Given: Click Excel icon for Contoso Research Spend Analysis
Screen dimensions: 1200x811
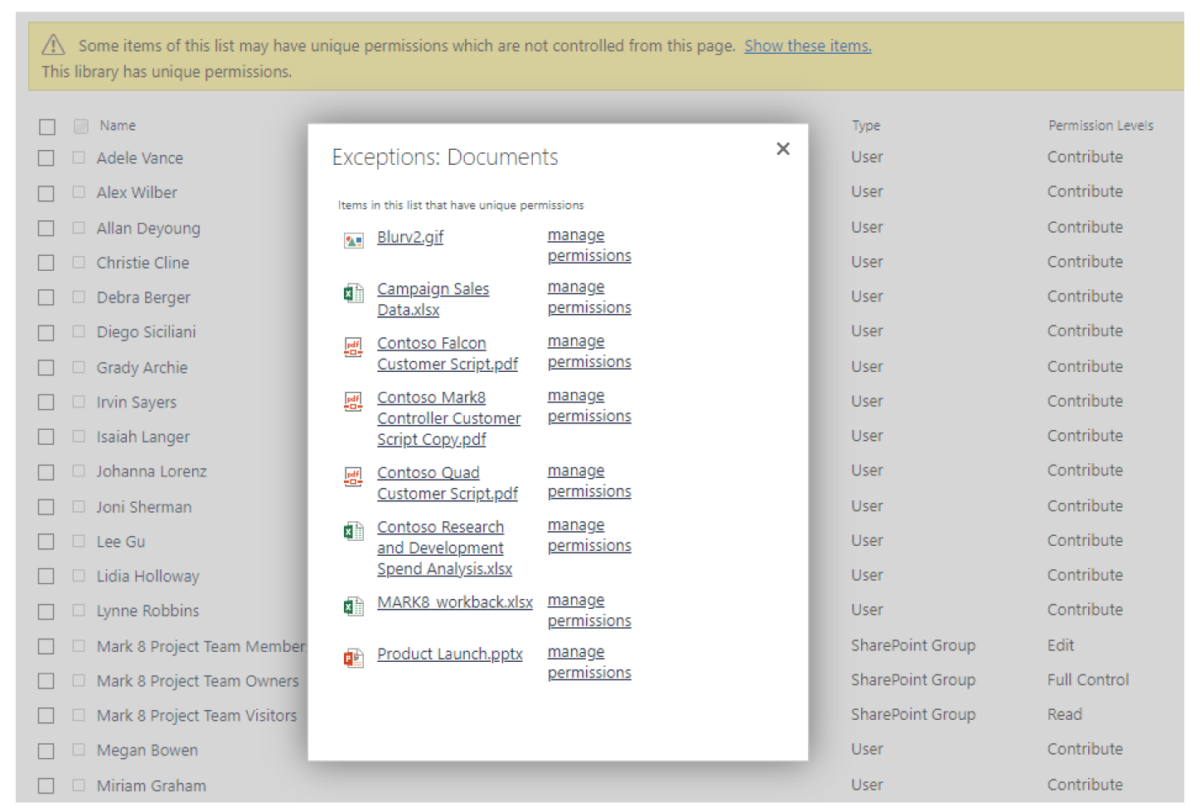Looking at the screenshot, I should click(x=352, y=531).
